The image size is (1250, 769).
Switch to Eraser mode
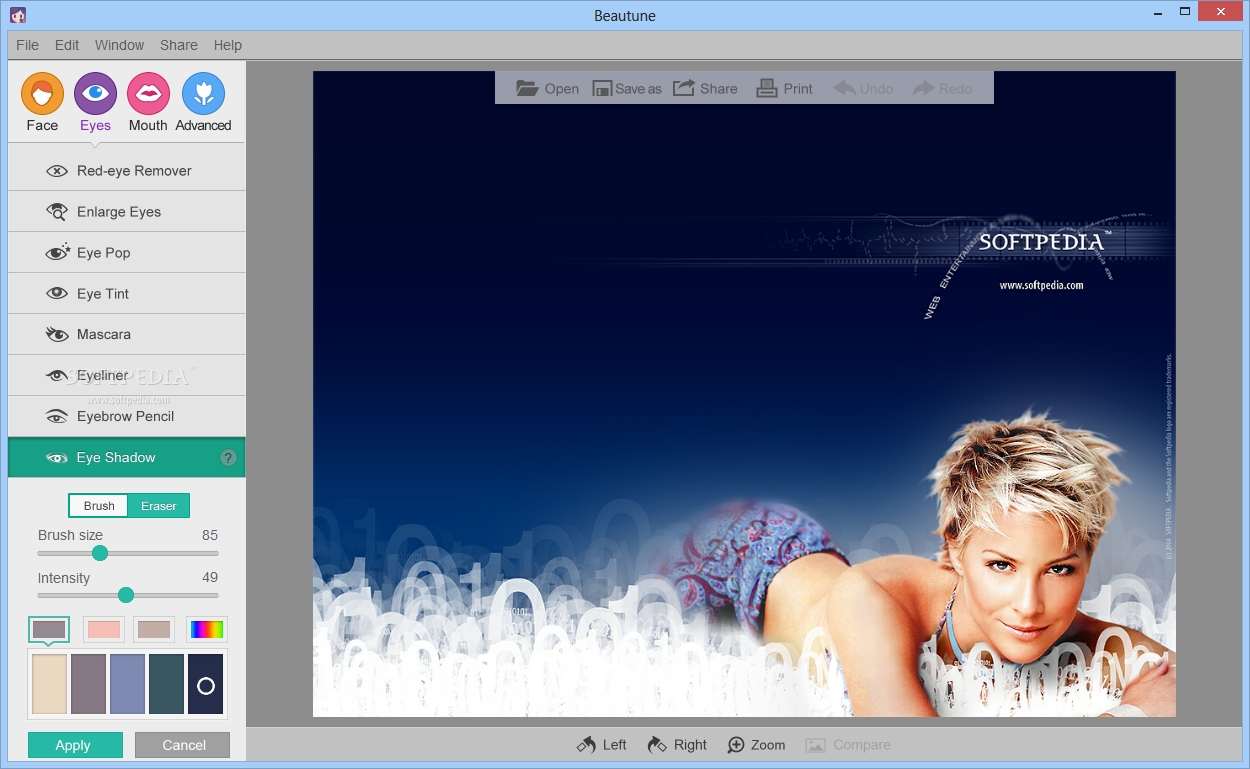click(159, 506)
